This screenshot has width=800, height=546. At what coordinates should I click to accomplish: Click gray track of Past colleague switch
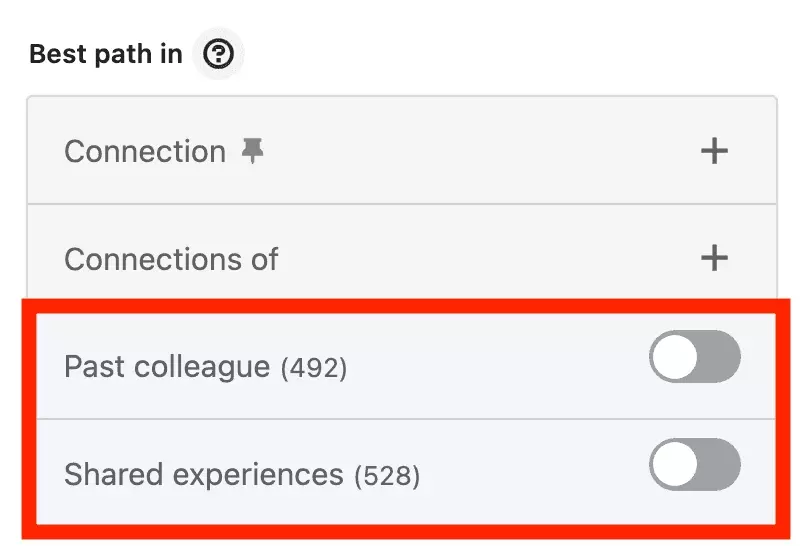[720, 357]
